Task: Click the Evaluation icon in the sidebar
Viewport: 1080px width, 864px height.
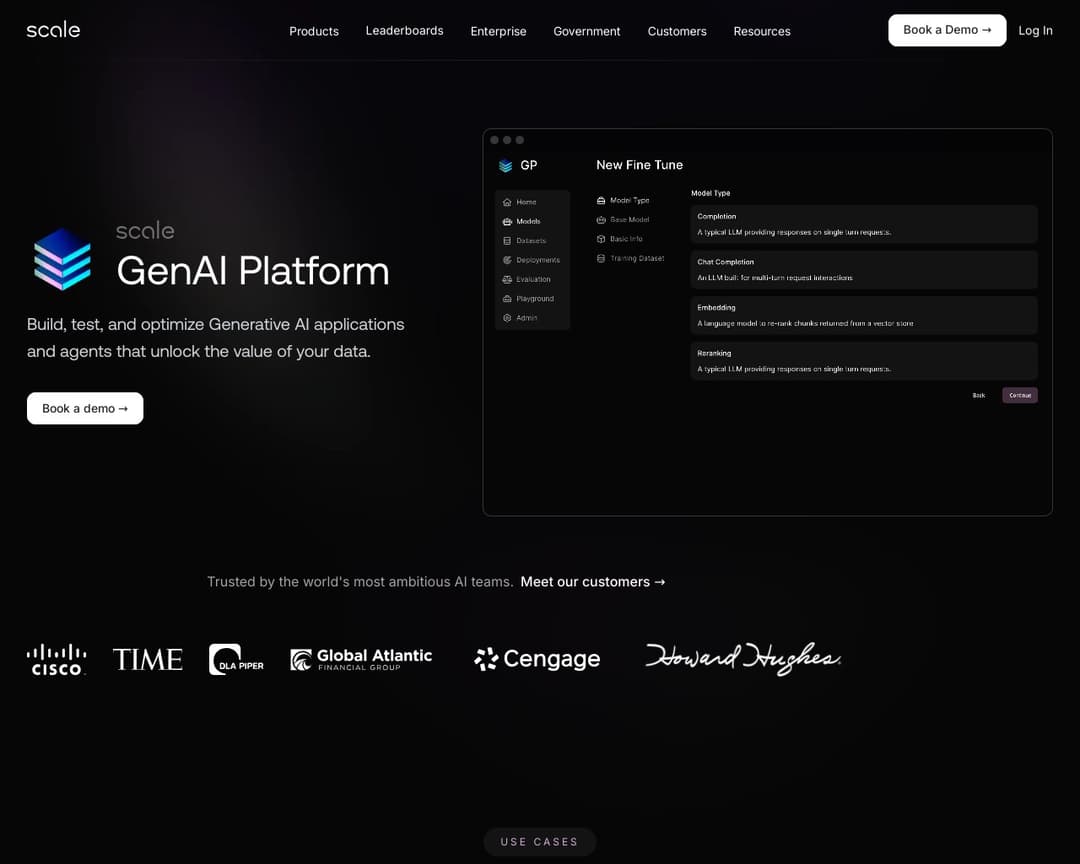Action: point(507,279)
